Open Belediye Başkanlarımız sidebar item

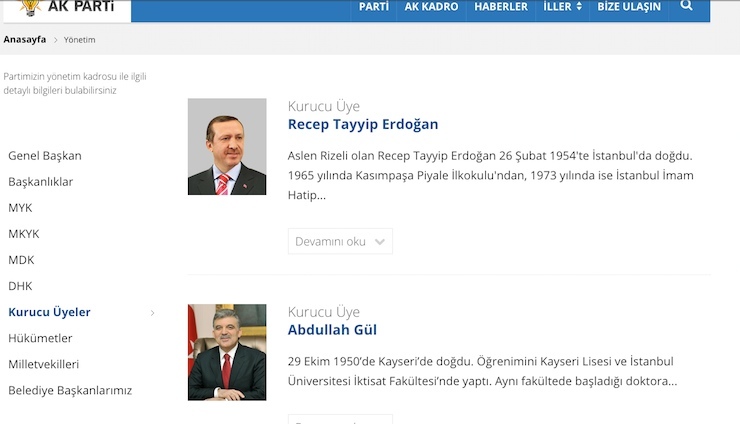(x=70, y=390)
